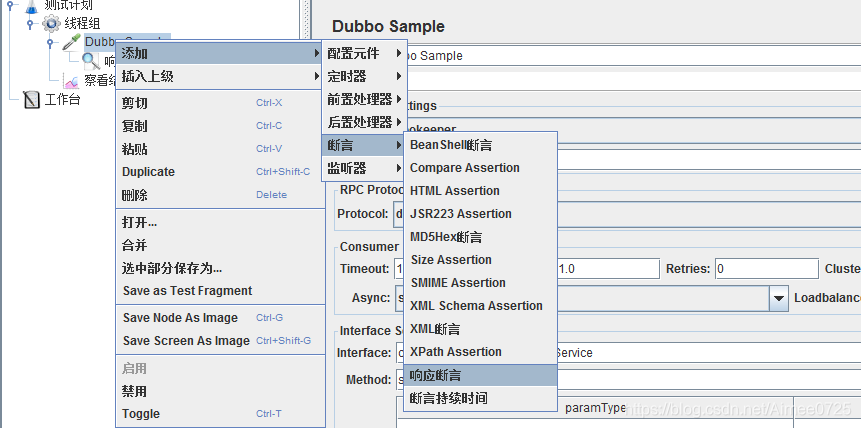The height and width of the screenshot is (428, 861).
Task: Choose 选中部分保存为... menu entry
Action: 220,268
